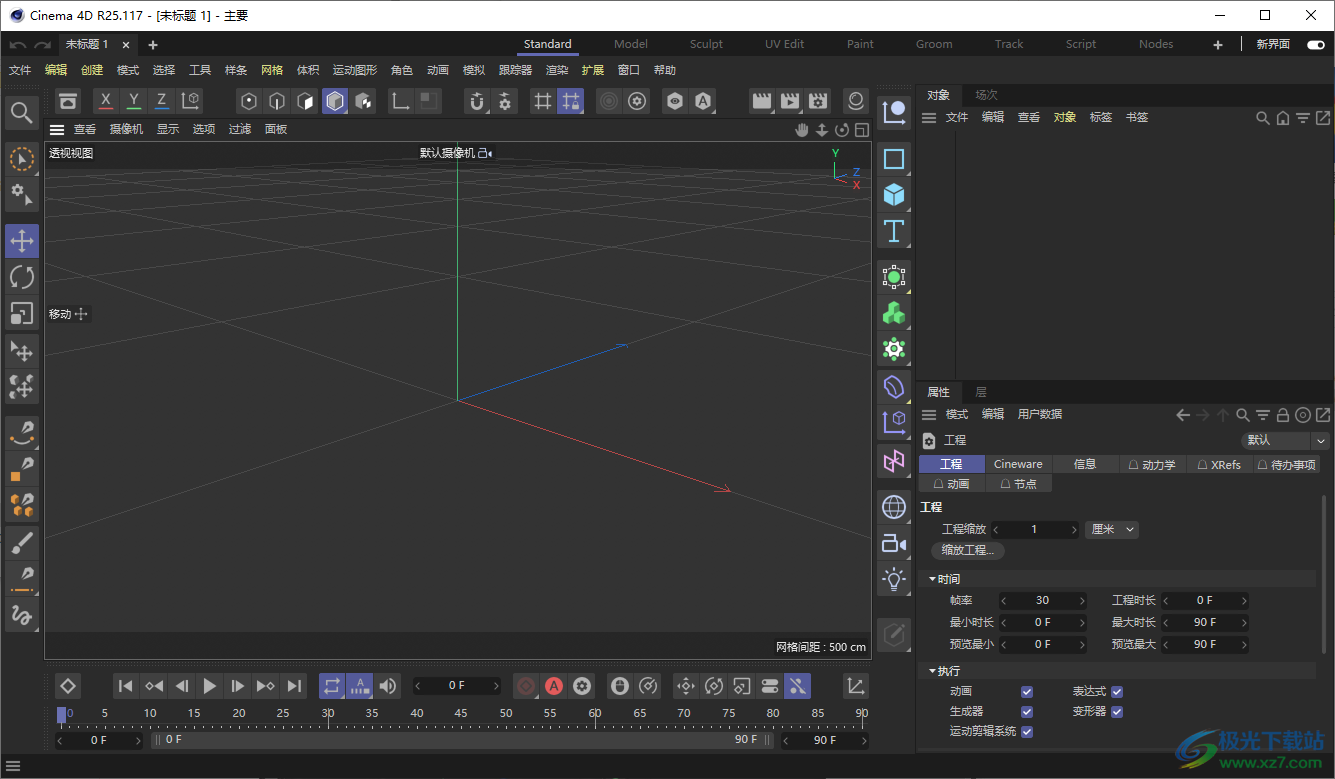Open the 默认 mode dropdown
1335x779 pixels.
1285,440
